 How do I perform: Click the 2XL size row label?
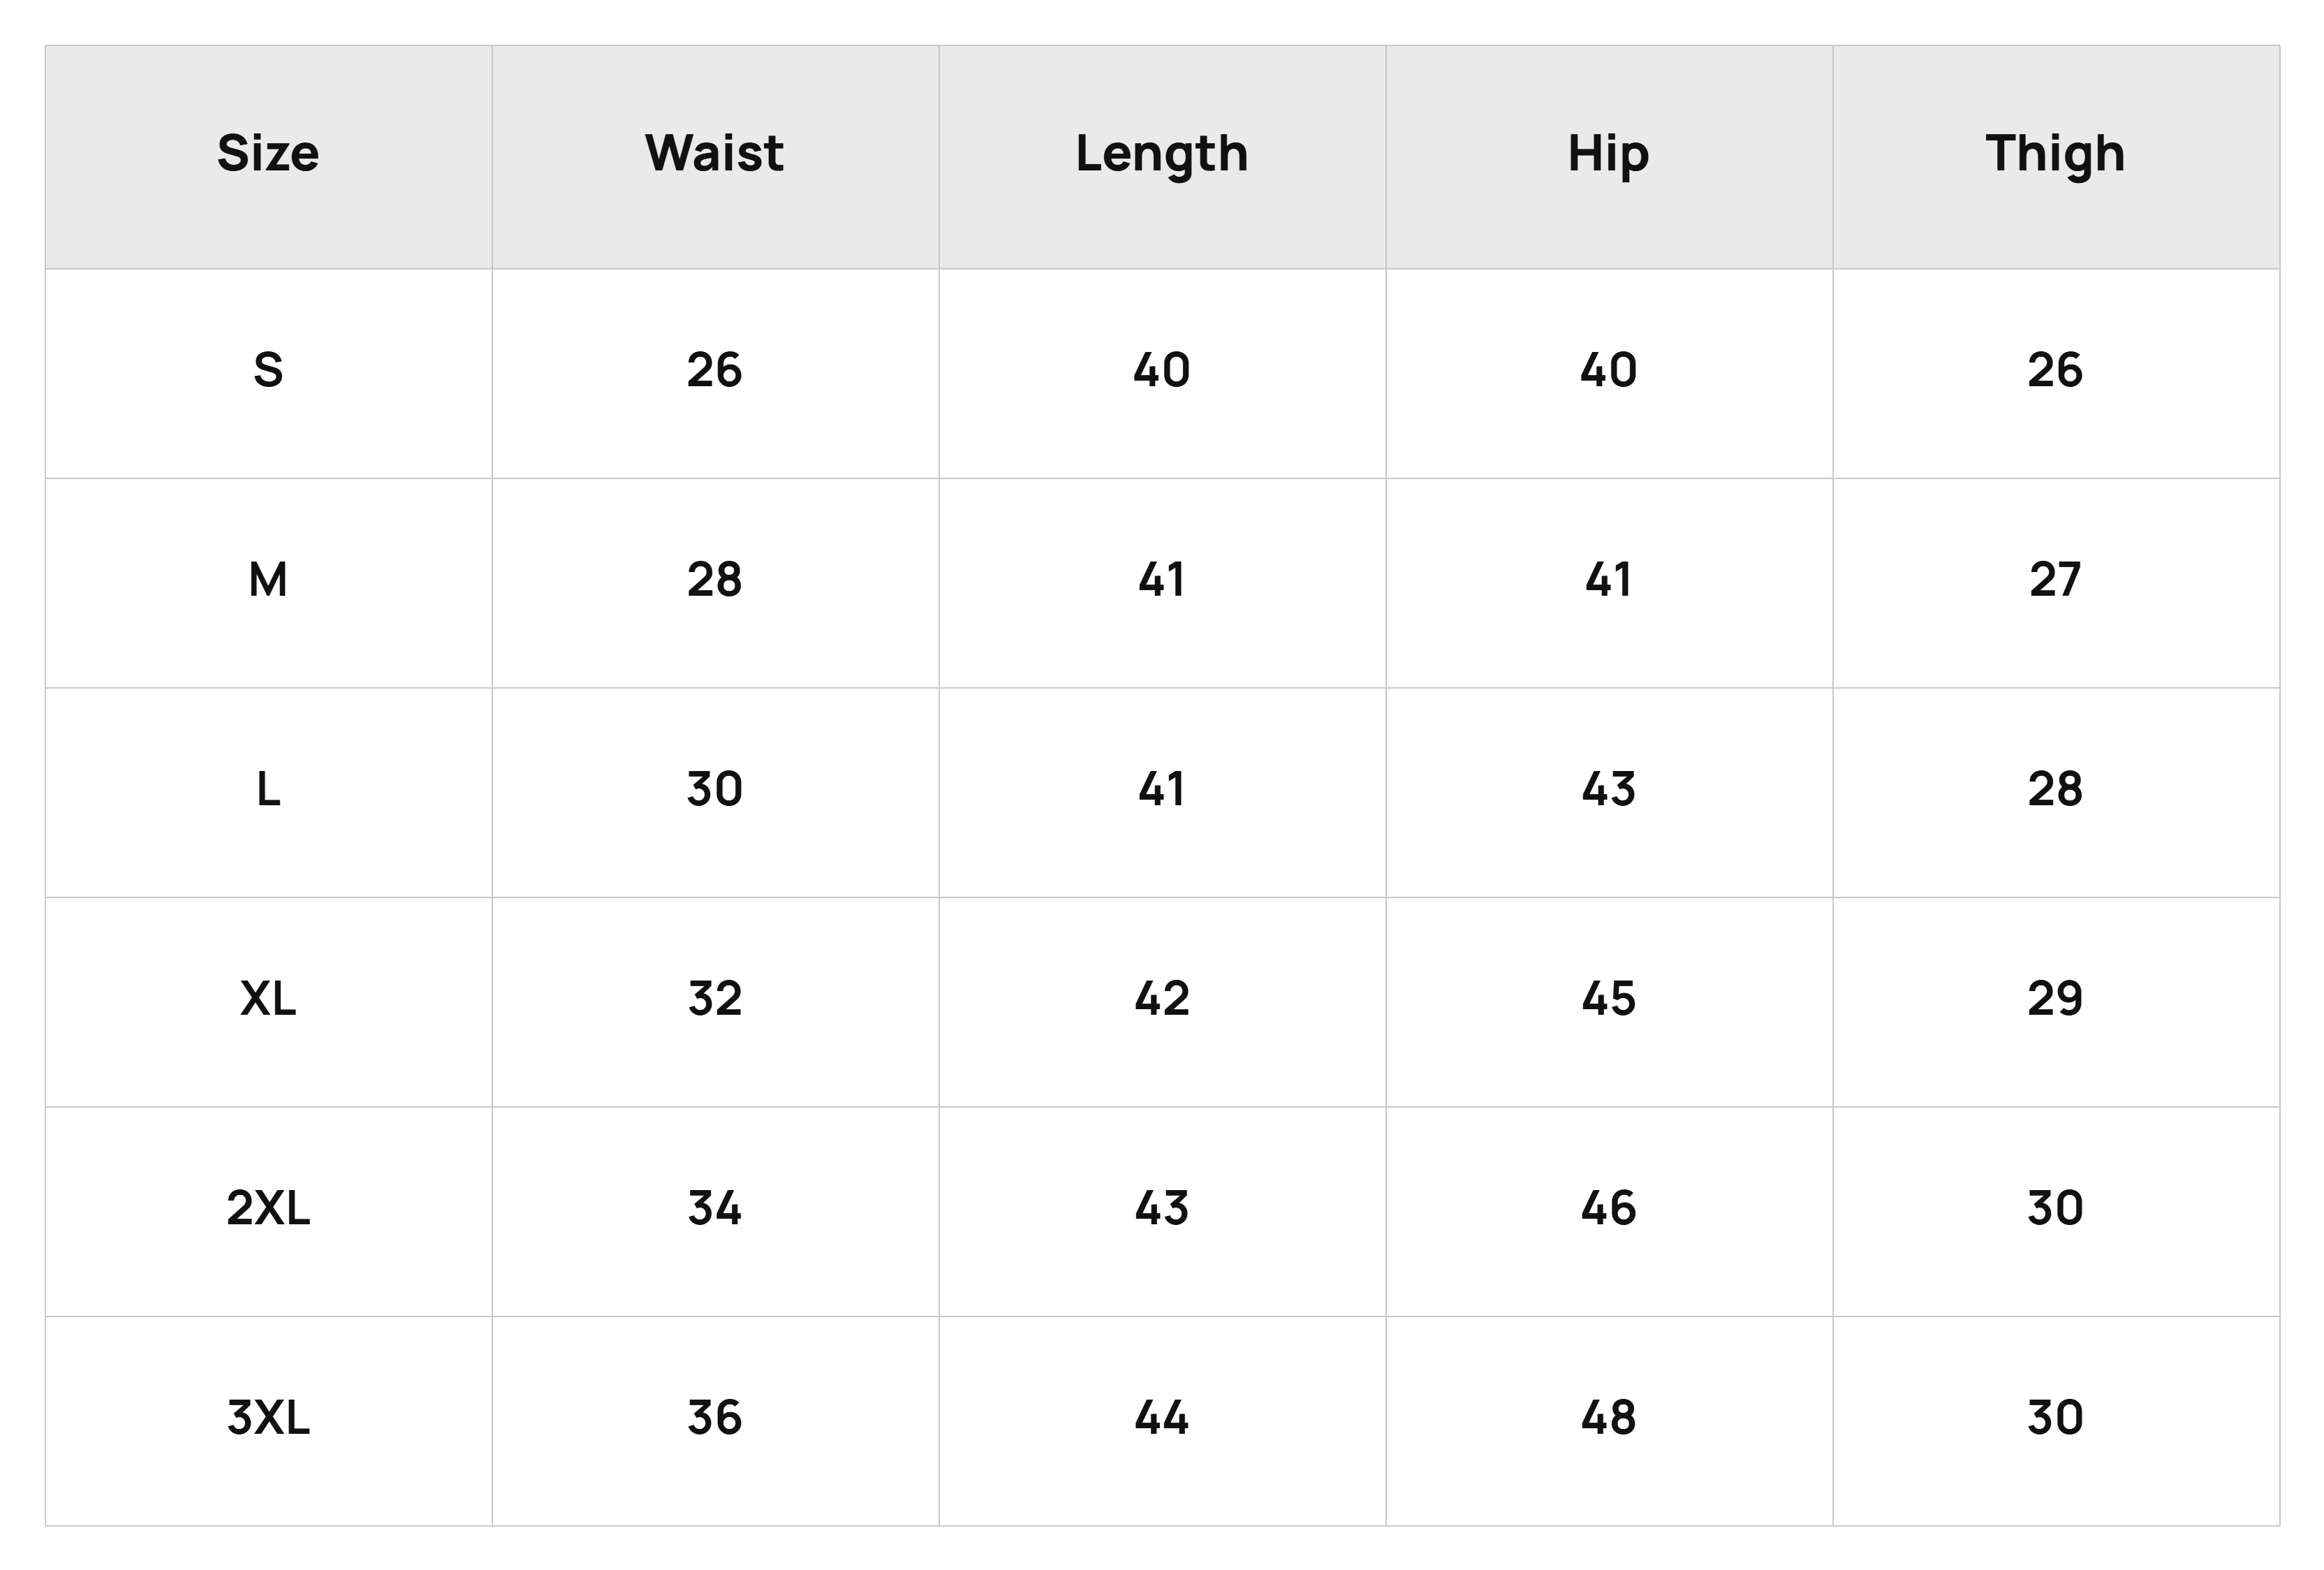[268, 1209]
